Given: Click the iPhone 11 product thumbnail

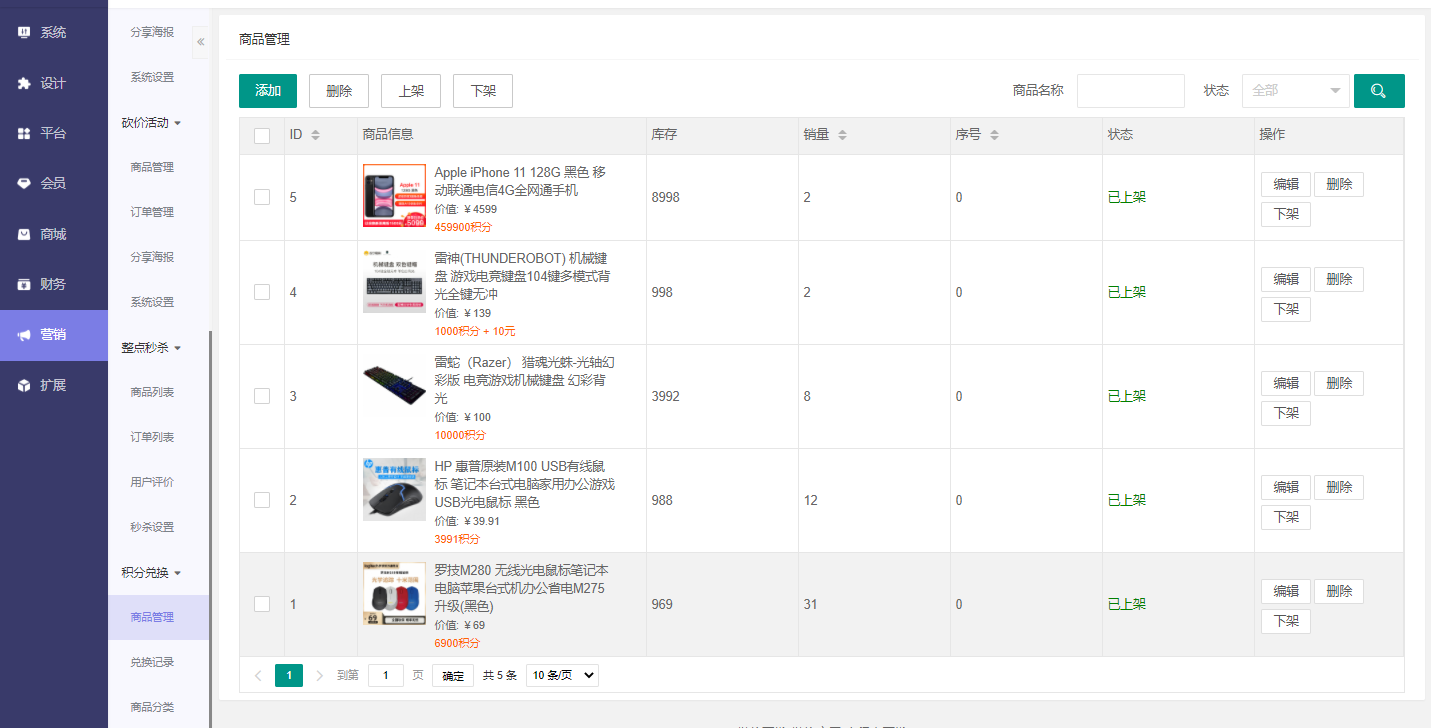Looking at the screenshot, I should tap(394, 196).
